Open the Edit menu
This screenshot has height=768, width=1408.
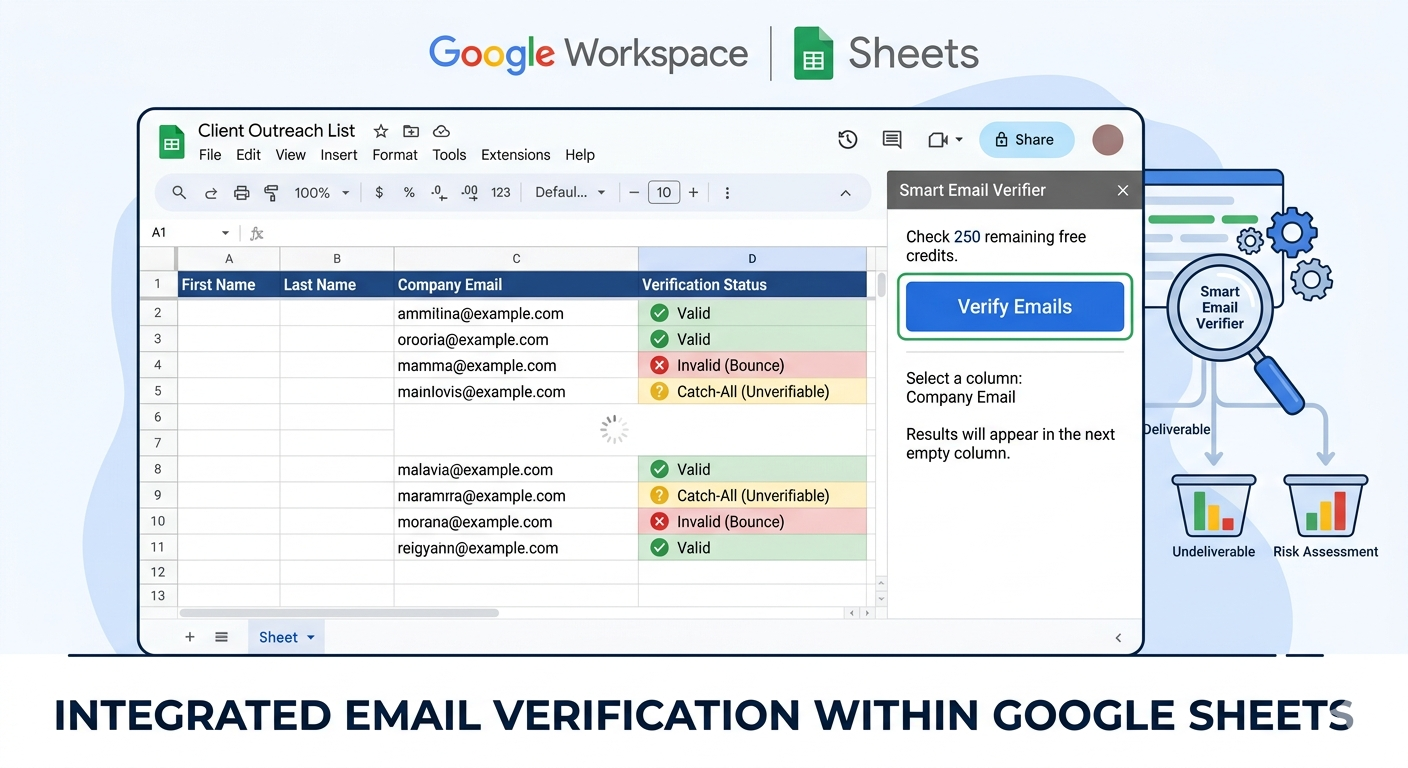[x=248, y=155]
